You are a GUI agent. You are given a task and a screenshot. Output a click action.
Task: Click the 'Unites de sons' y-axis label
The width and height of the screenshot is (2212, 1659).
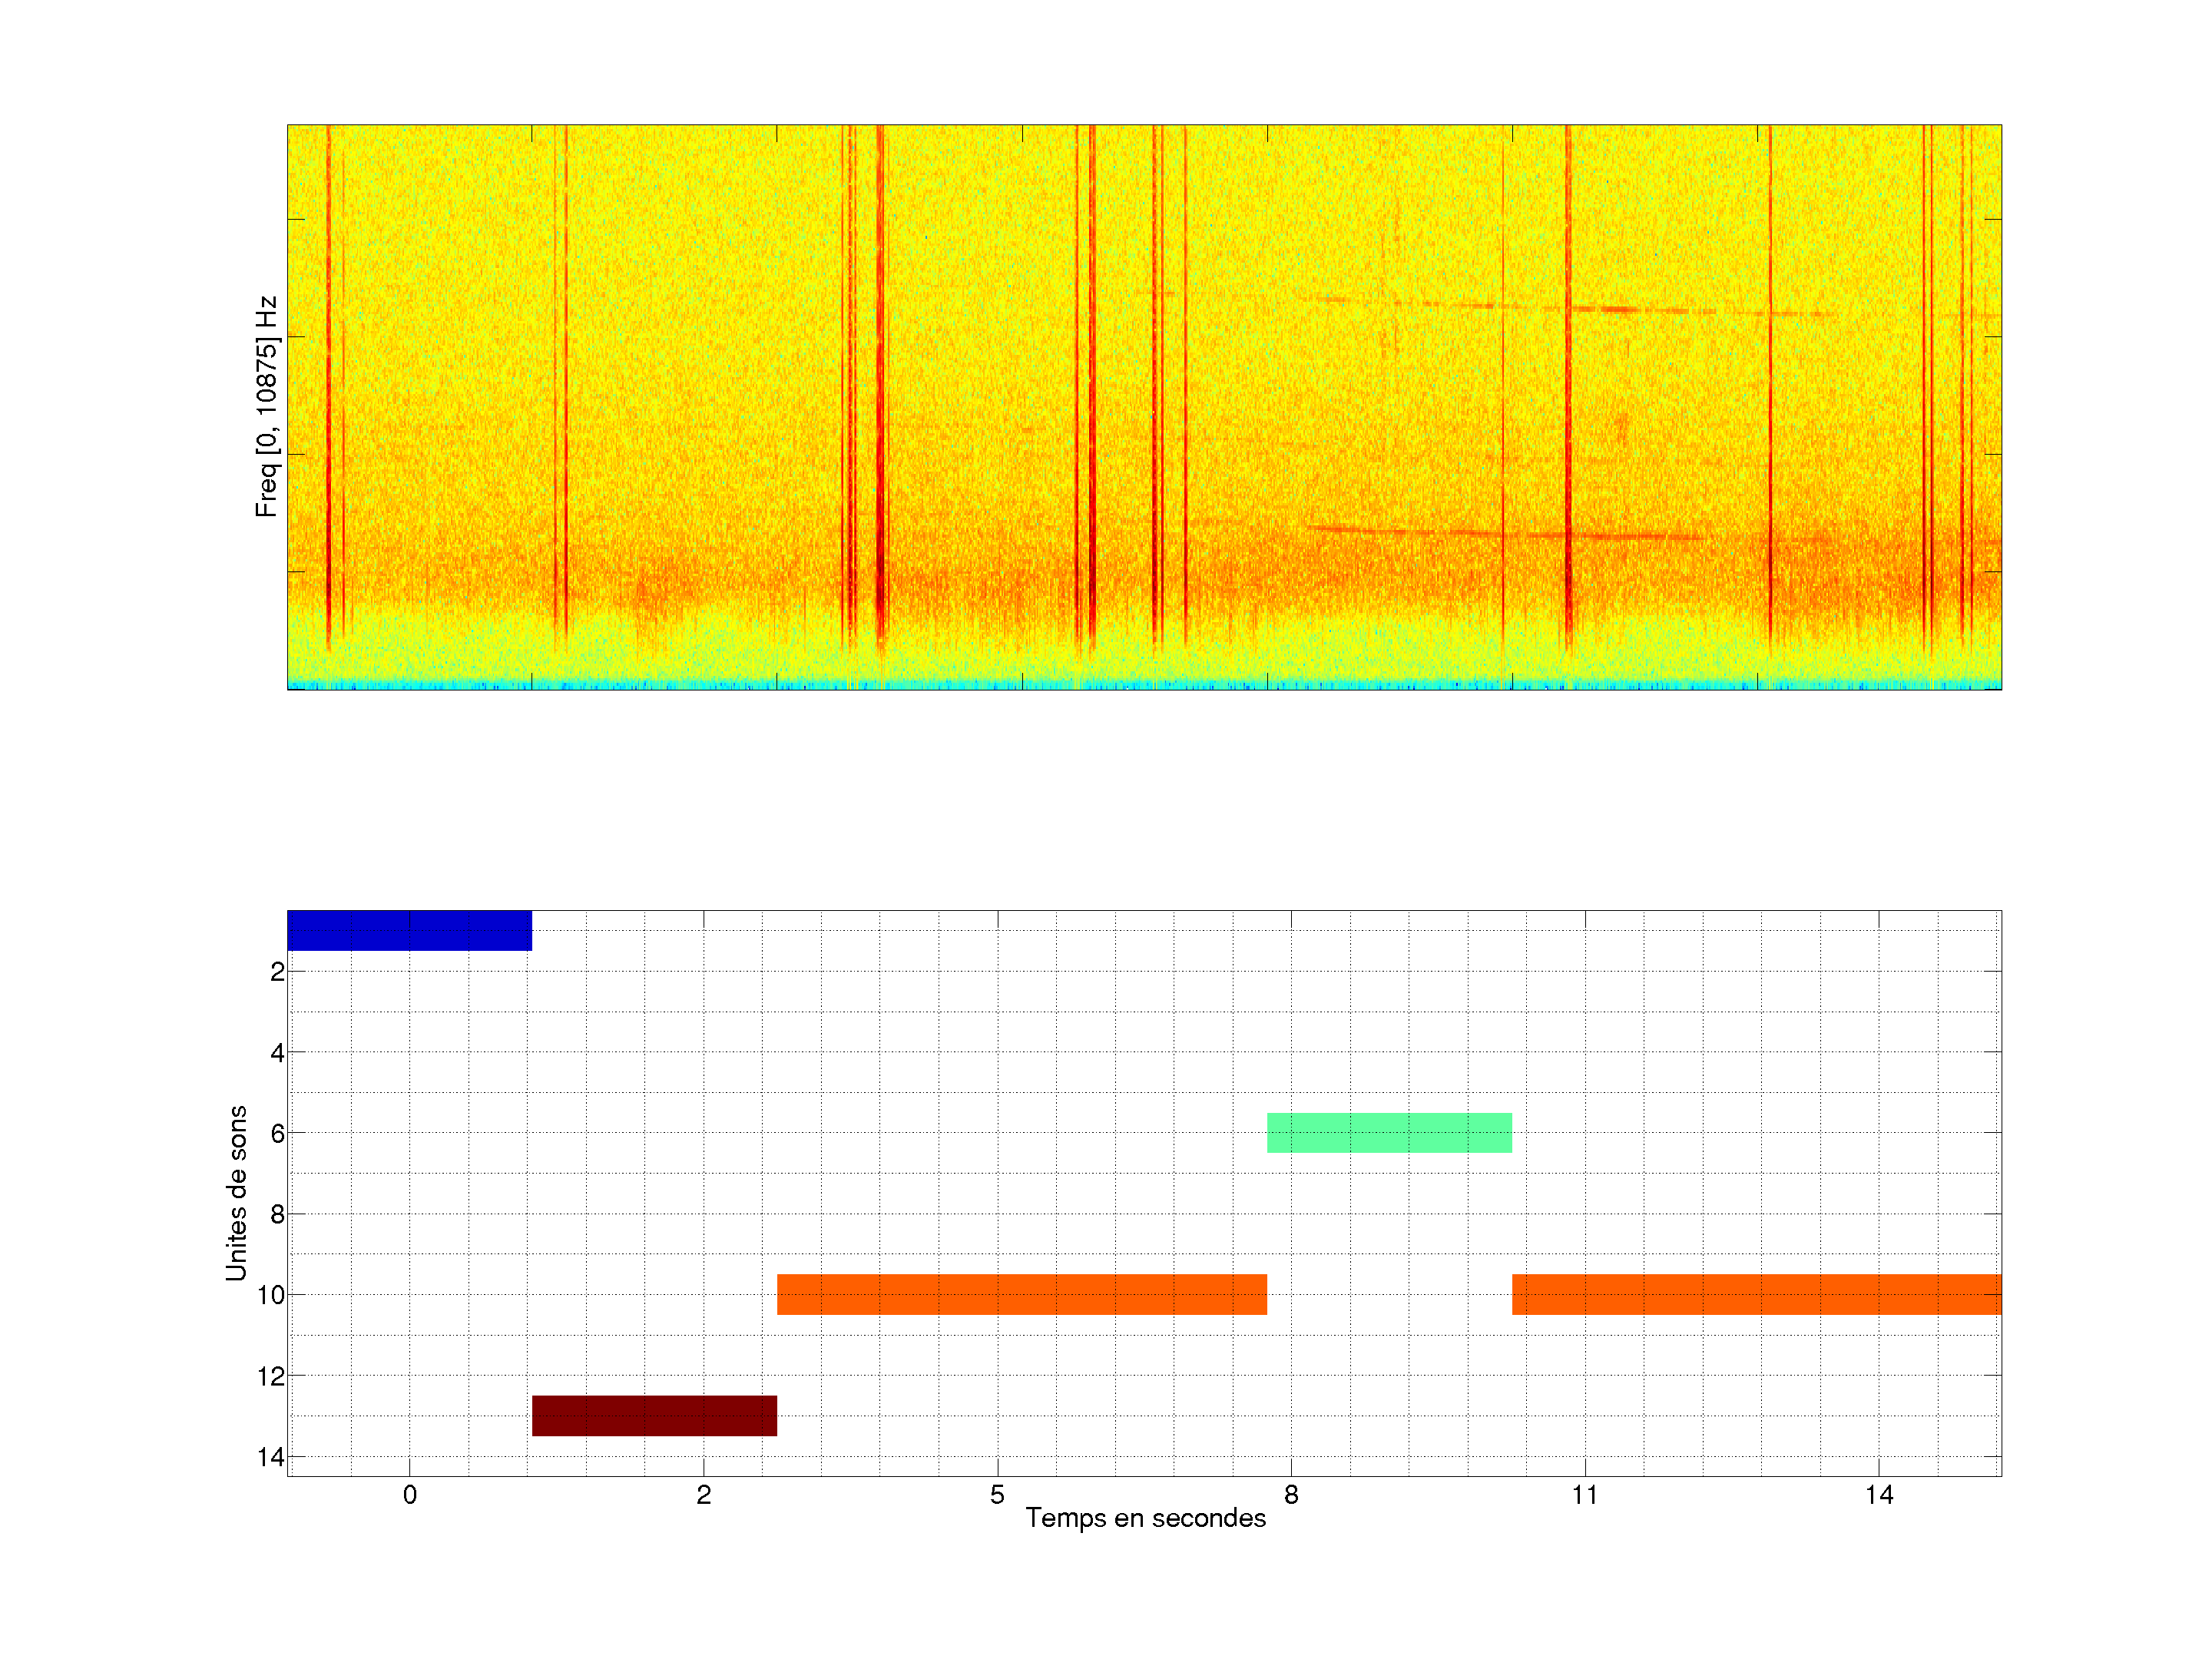click(236, 1193)
